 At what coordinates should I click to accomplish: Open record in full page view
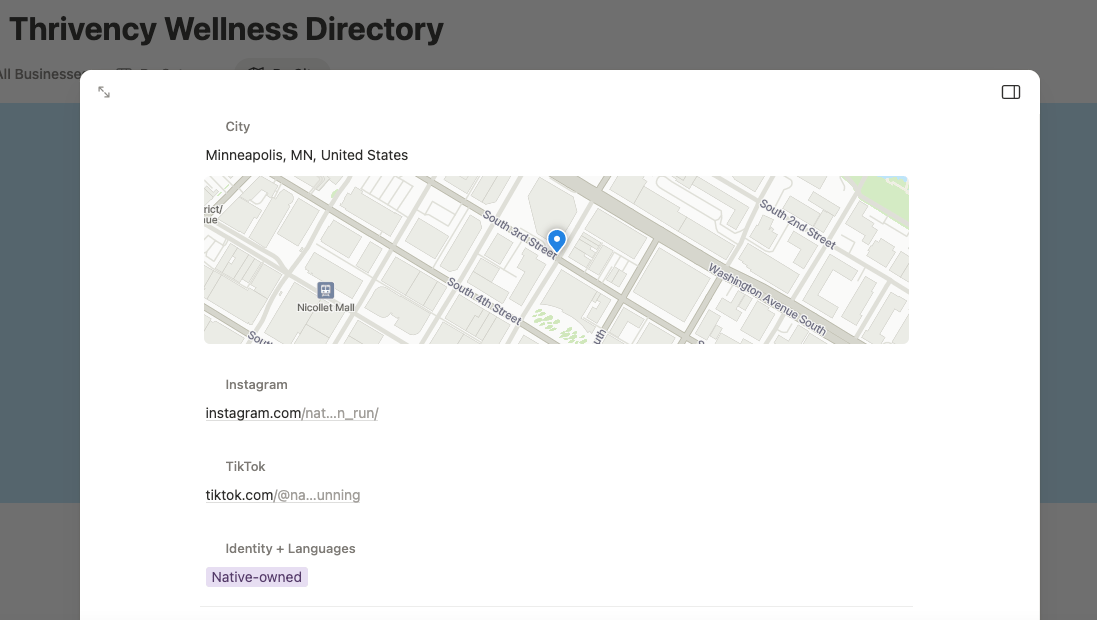point(104,92)
